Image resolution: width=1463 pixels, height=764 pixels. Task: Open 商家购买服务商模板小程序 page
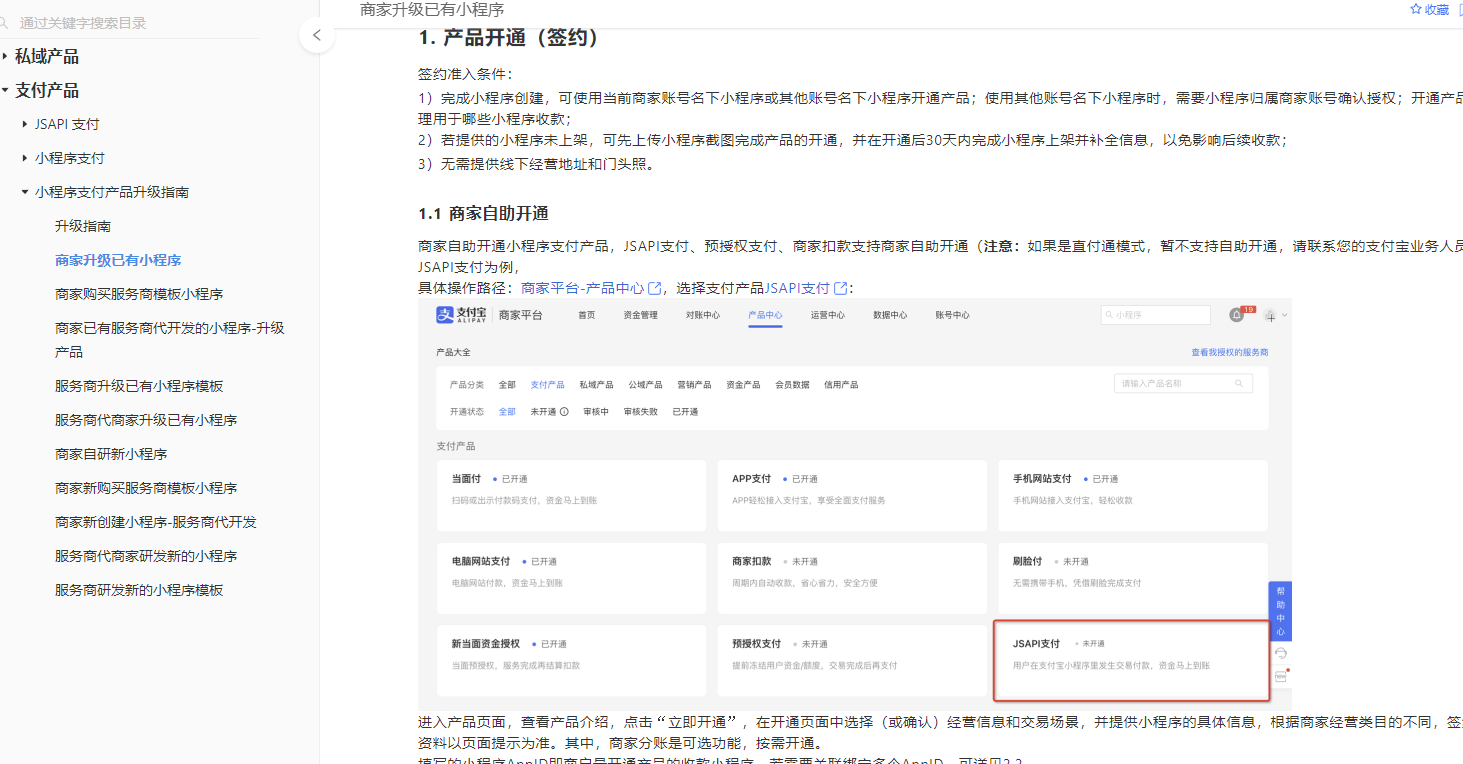[139, 294]
